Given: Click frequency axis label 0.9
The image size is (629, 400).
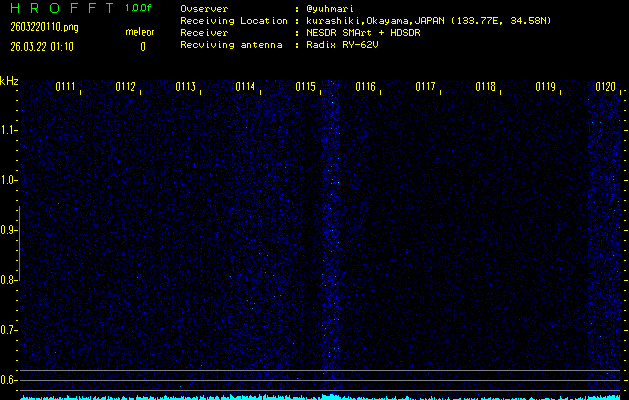Looking at the screenshot, I should click(7, 230).
